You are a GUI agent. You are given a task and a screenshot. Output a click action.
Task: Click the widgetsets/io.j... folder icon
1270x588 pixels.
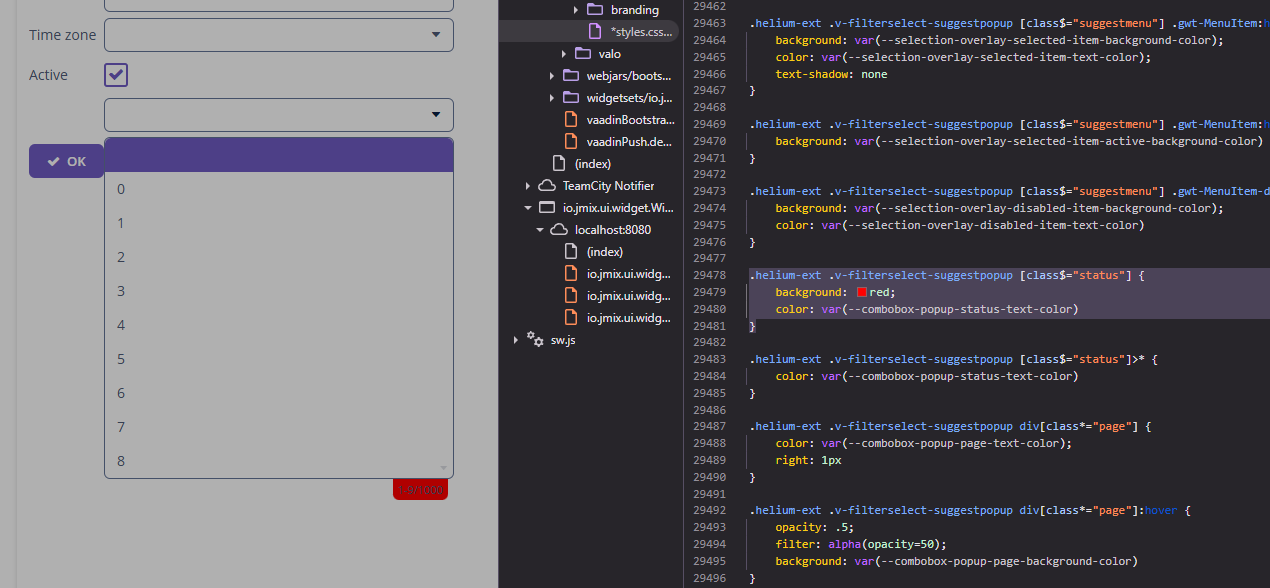(x=571, y=98)
